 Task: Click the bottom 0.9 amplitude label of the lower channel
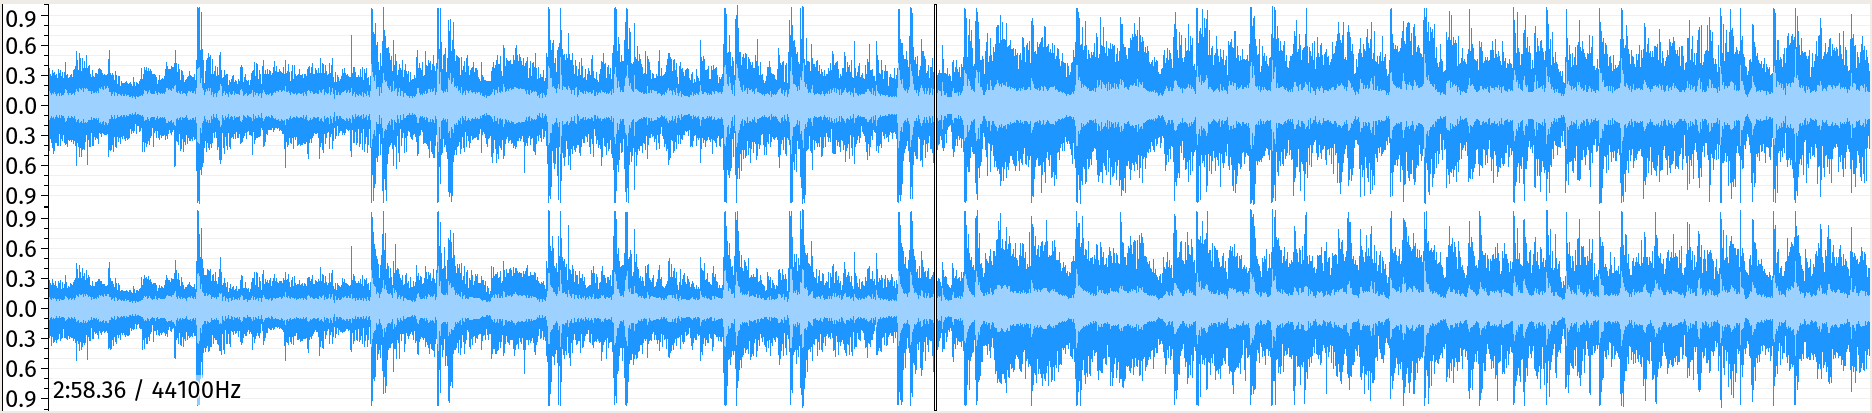pos(21,398)
